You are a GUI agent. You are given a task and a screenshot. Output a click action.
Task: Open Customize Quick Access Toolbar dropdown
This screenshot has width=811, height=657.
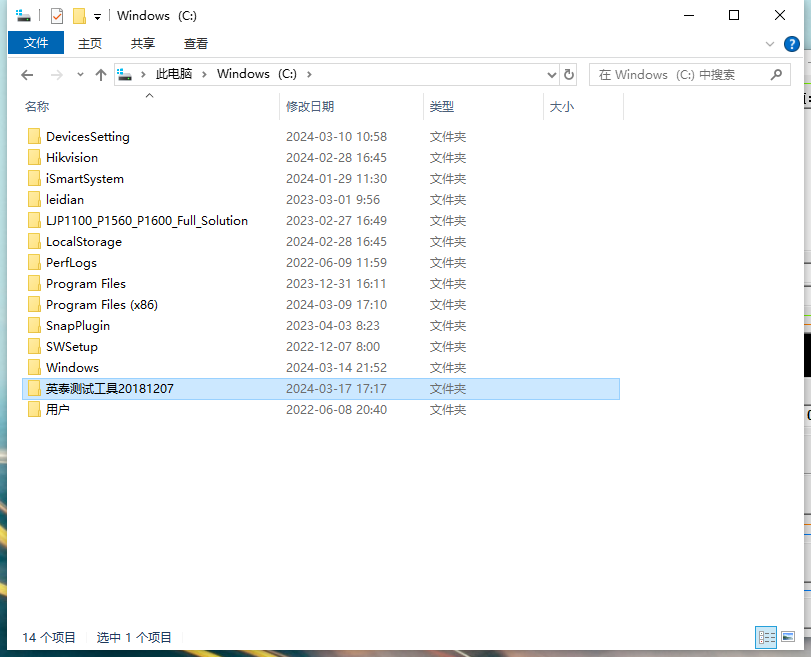97,17
